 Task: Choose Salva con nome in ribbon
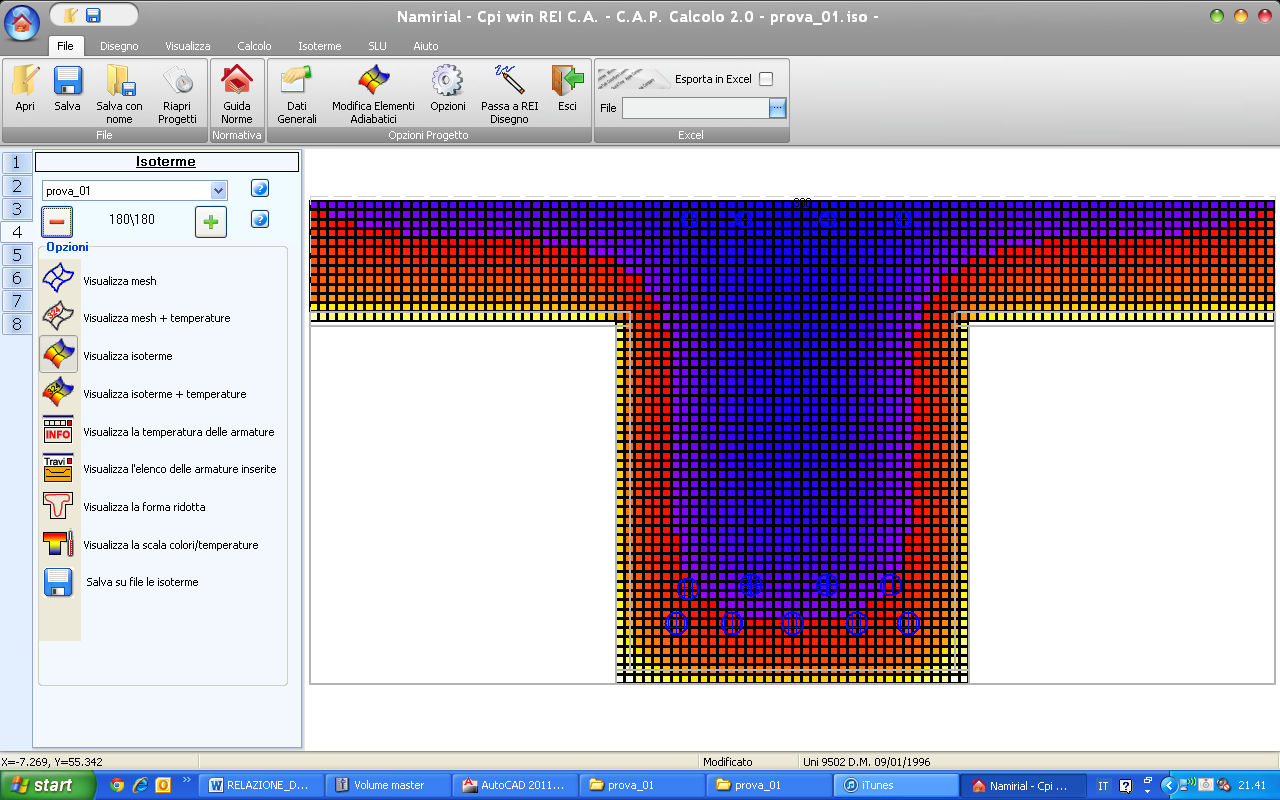pyautogui.click(x=120, y=94)
